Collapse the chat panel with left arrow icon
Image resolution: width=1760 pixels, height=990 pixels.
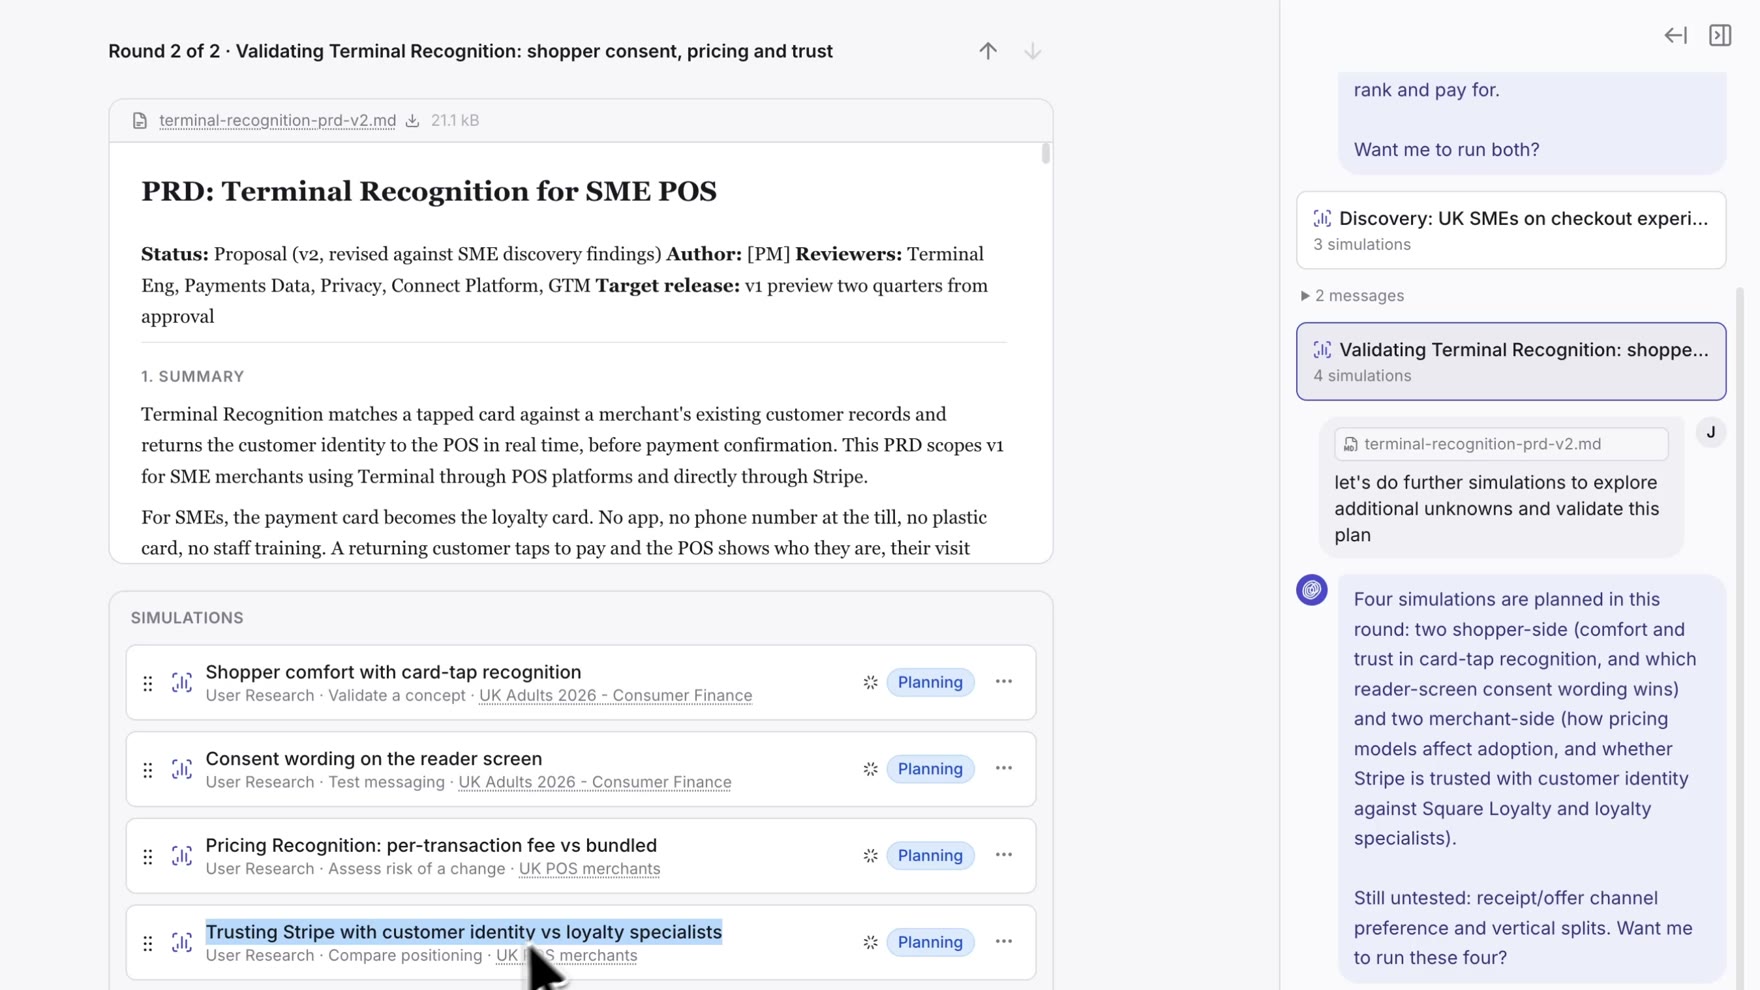(x=1675, y=36)
